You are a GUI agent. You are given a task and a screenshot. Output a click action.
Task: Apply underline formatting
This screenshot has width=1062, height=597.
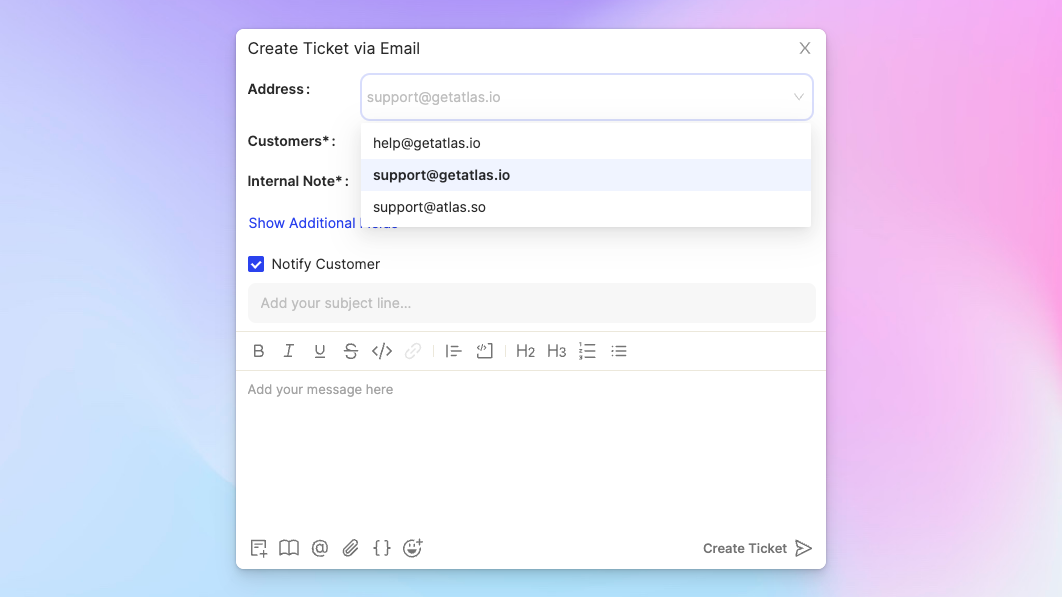coord(320,351)
